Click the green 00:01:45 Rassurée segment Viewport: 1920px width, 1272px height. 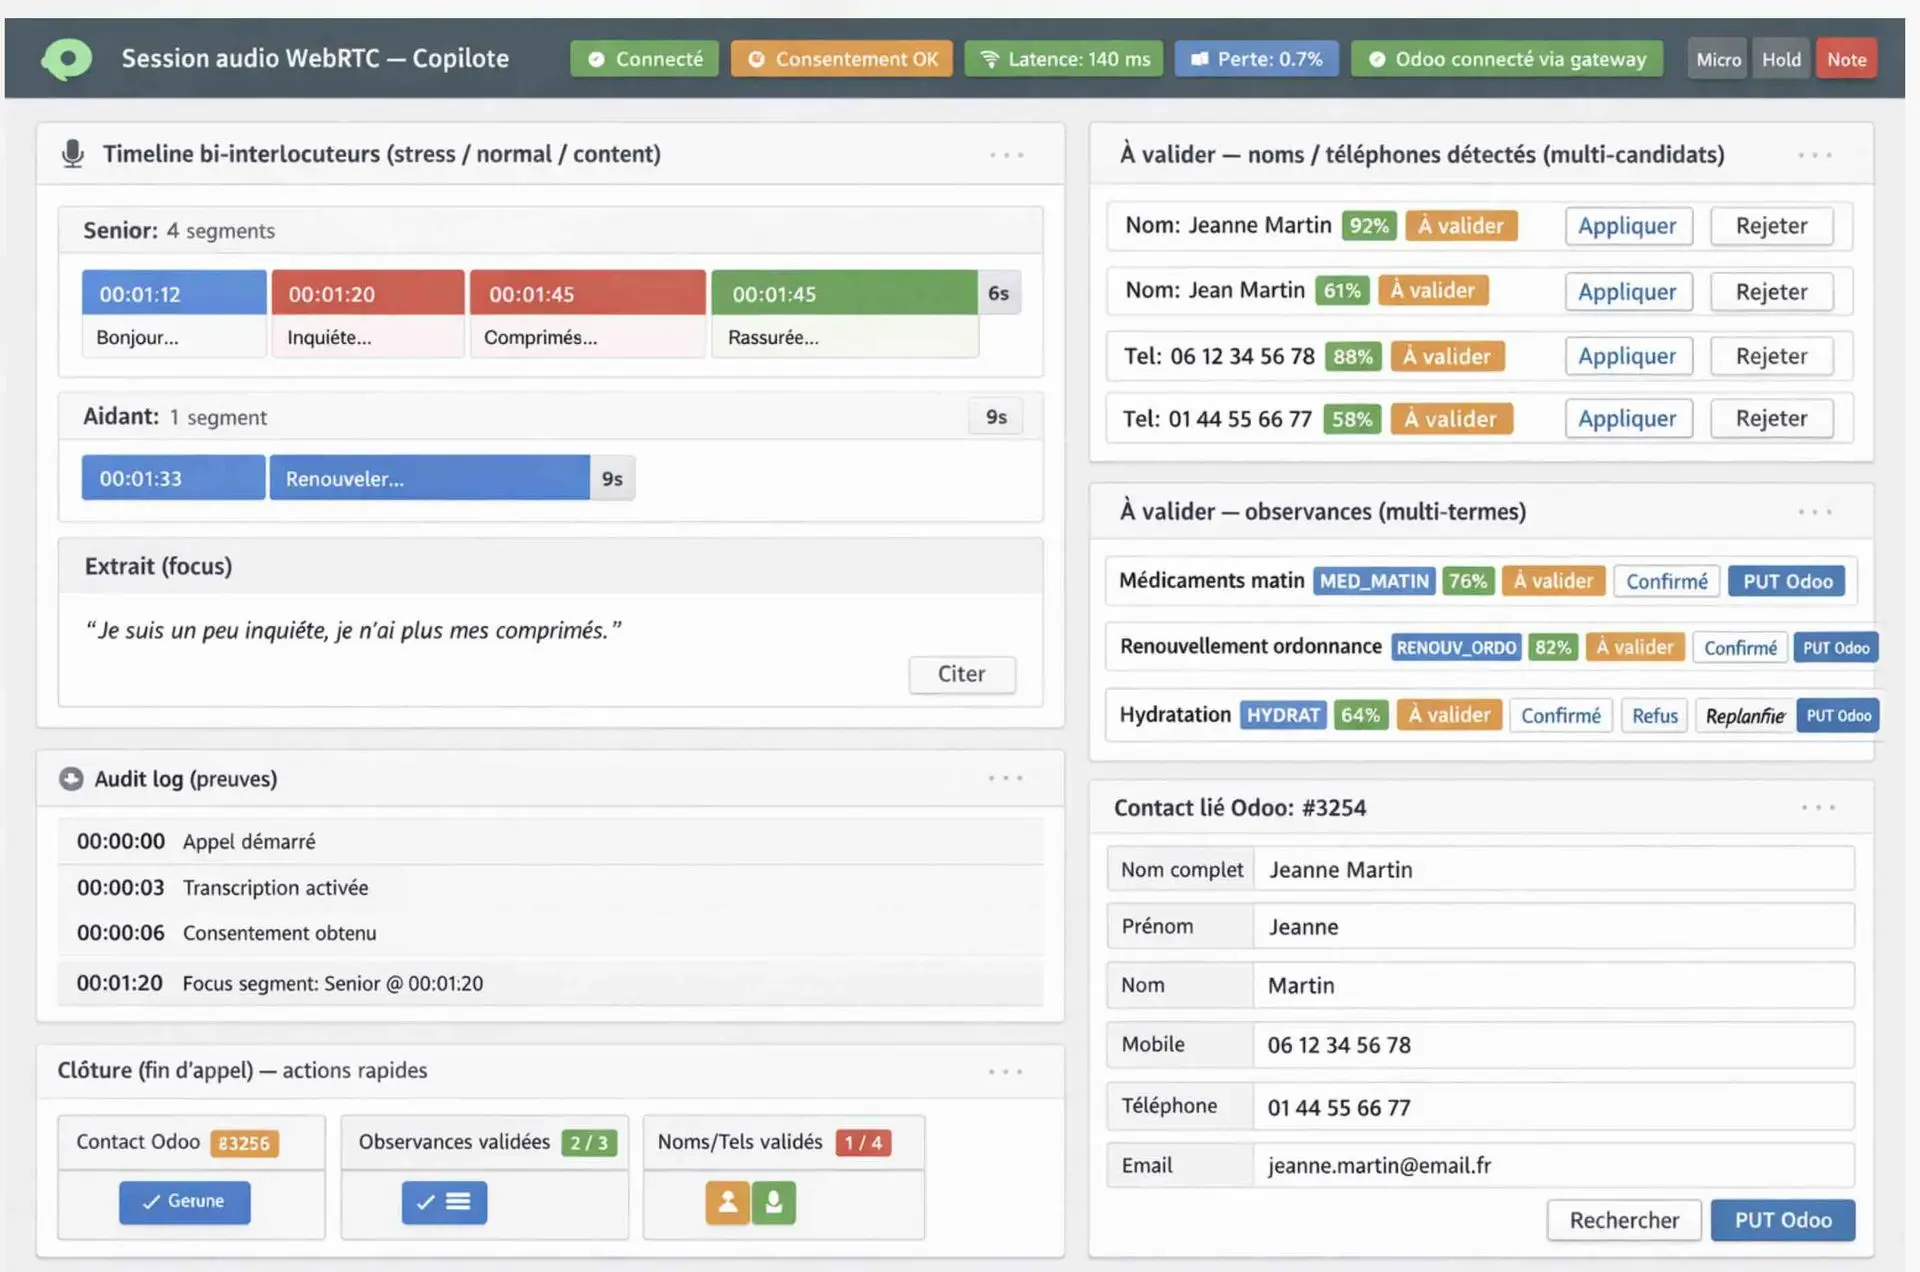click(x=843, y=294)
